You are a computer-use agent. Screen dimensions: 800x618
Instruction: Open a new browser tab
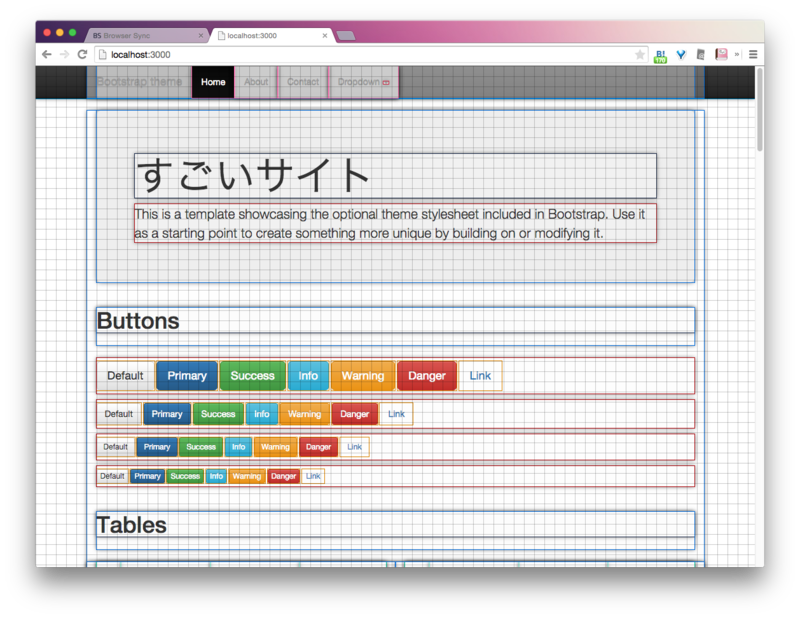coord(346,35)
